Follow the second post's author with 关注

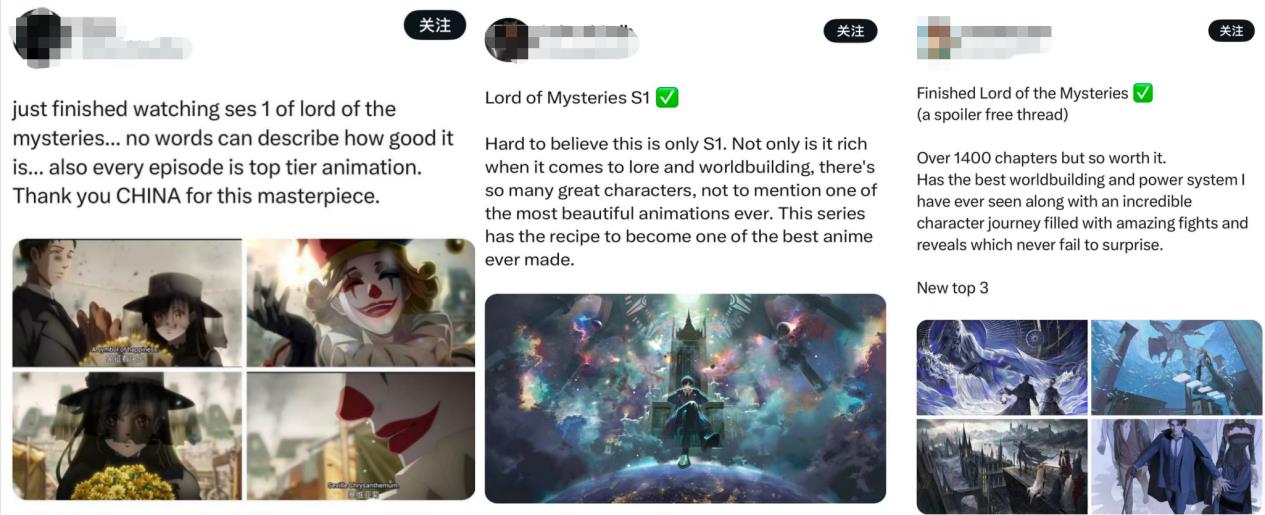point(850,31)
